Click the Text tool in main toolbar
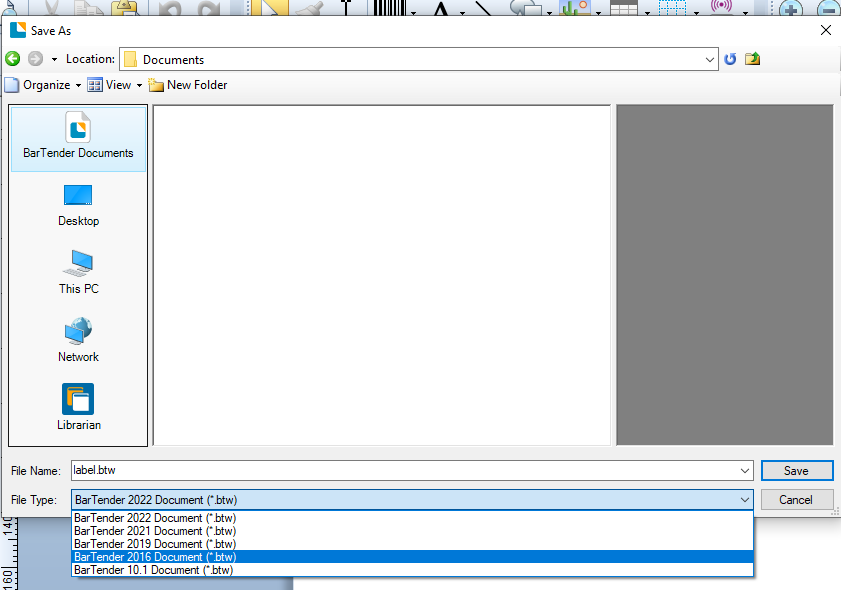This screenshot has height=590, width=841. (x=441, y=7)
